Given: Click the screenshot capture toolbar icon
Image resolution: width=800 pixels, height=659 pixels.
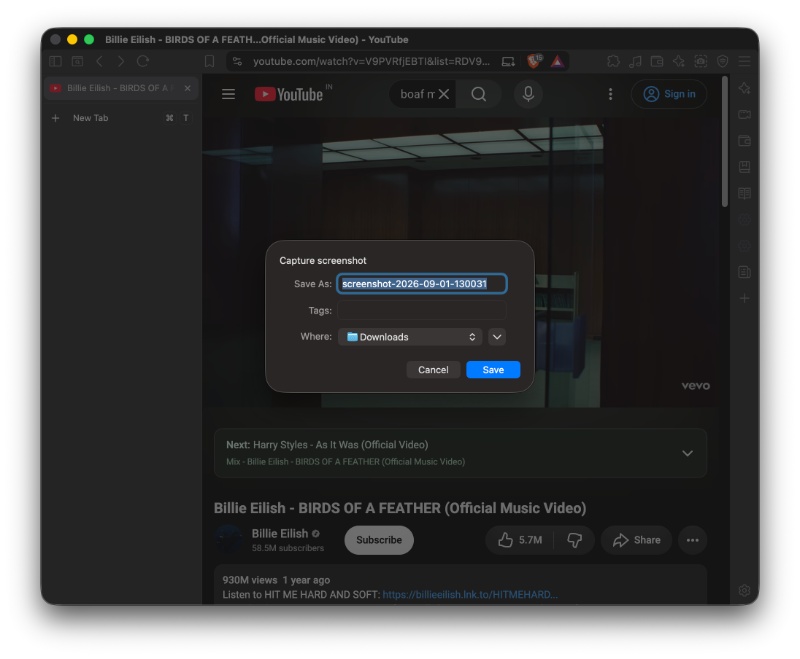Looking at the screenshot, I should [x=701, y=61].
